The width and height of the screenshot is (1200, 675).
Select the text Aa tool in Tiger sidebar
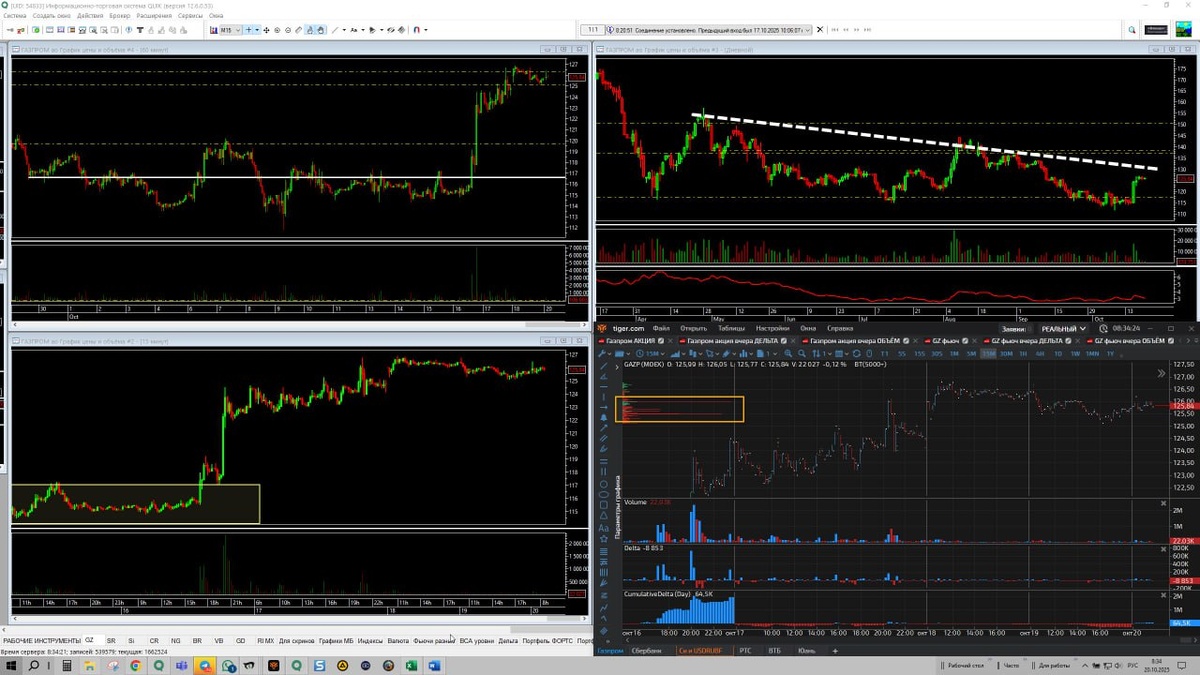(604, 528)
